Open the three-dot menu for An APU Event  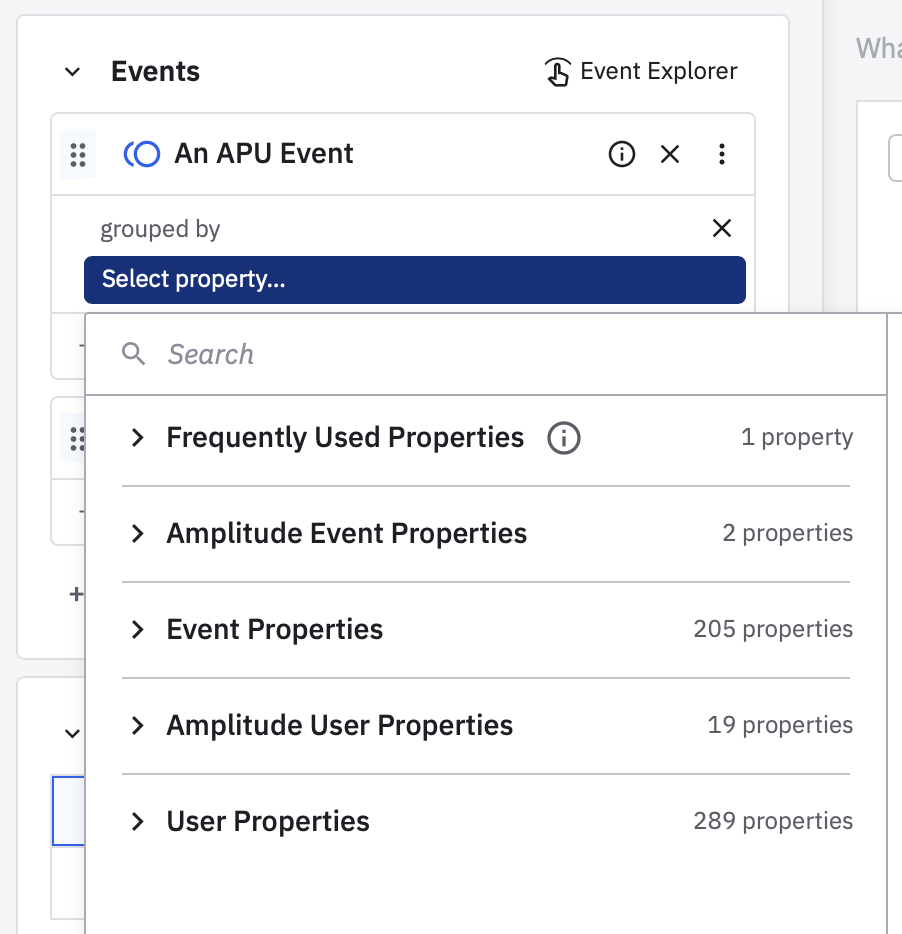point(722,154)
